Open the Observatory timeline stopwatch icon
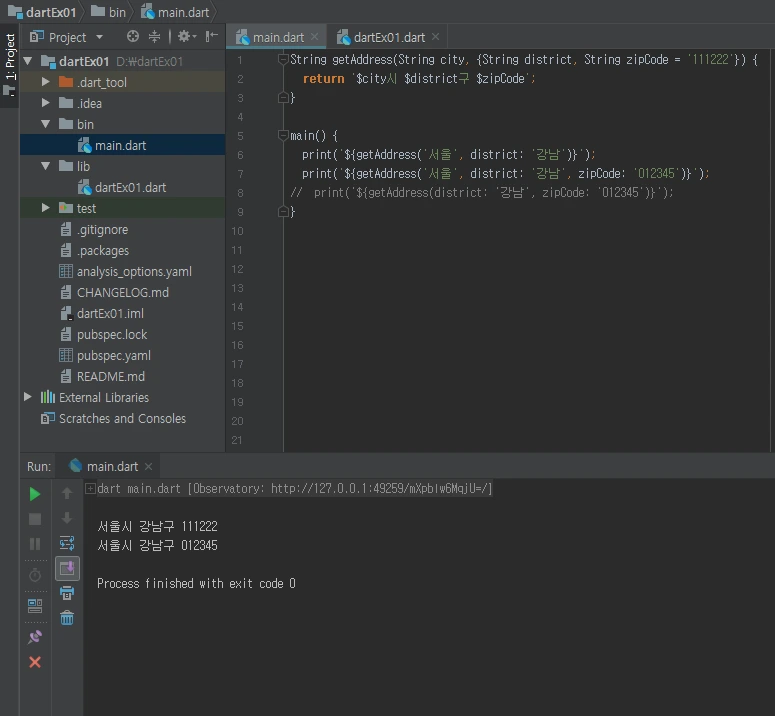 pos(35,575)
